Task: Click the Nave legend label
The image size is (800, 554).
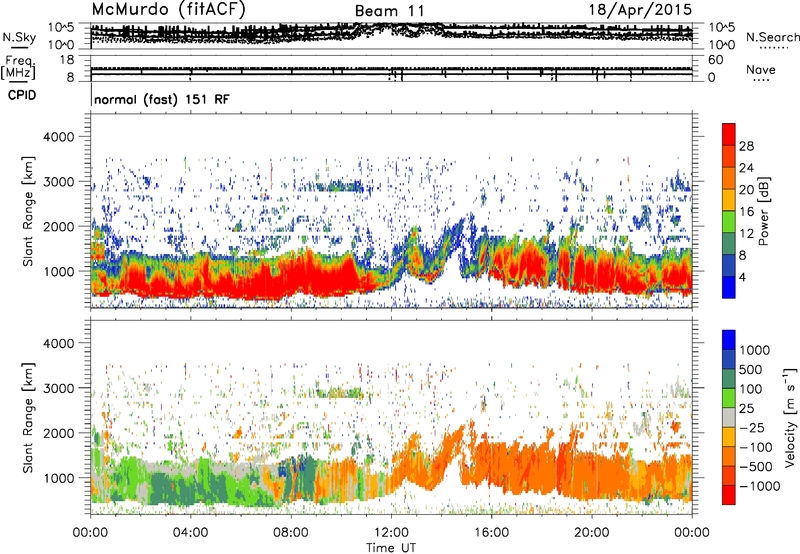Action: click(761, 70)
